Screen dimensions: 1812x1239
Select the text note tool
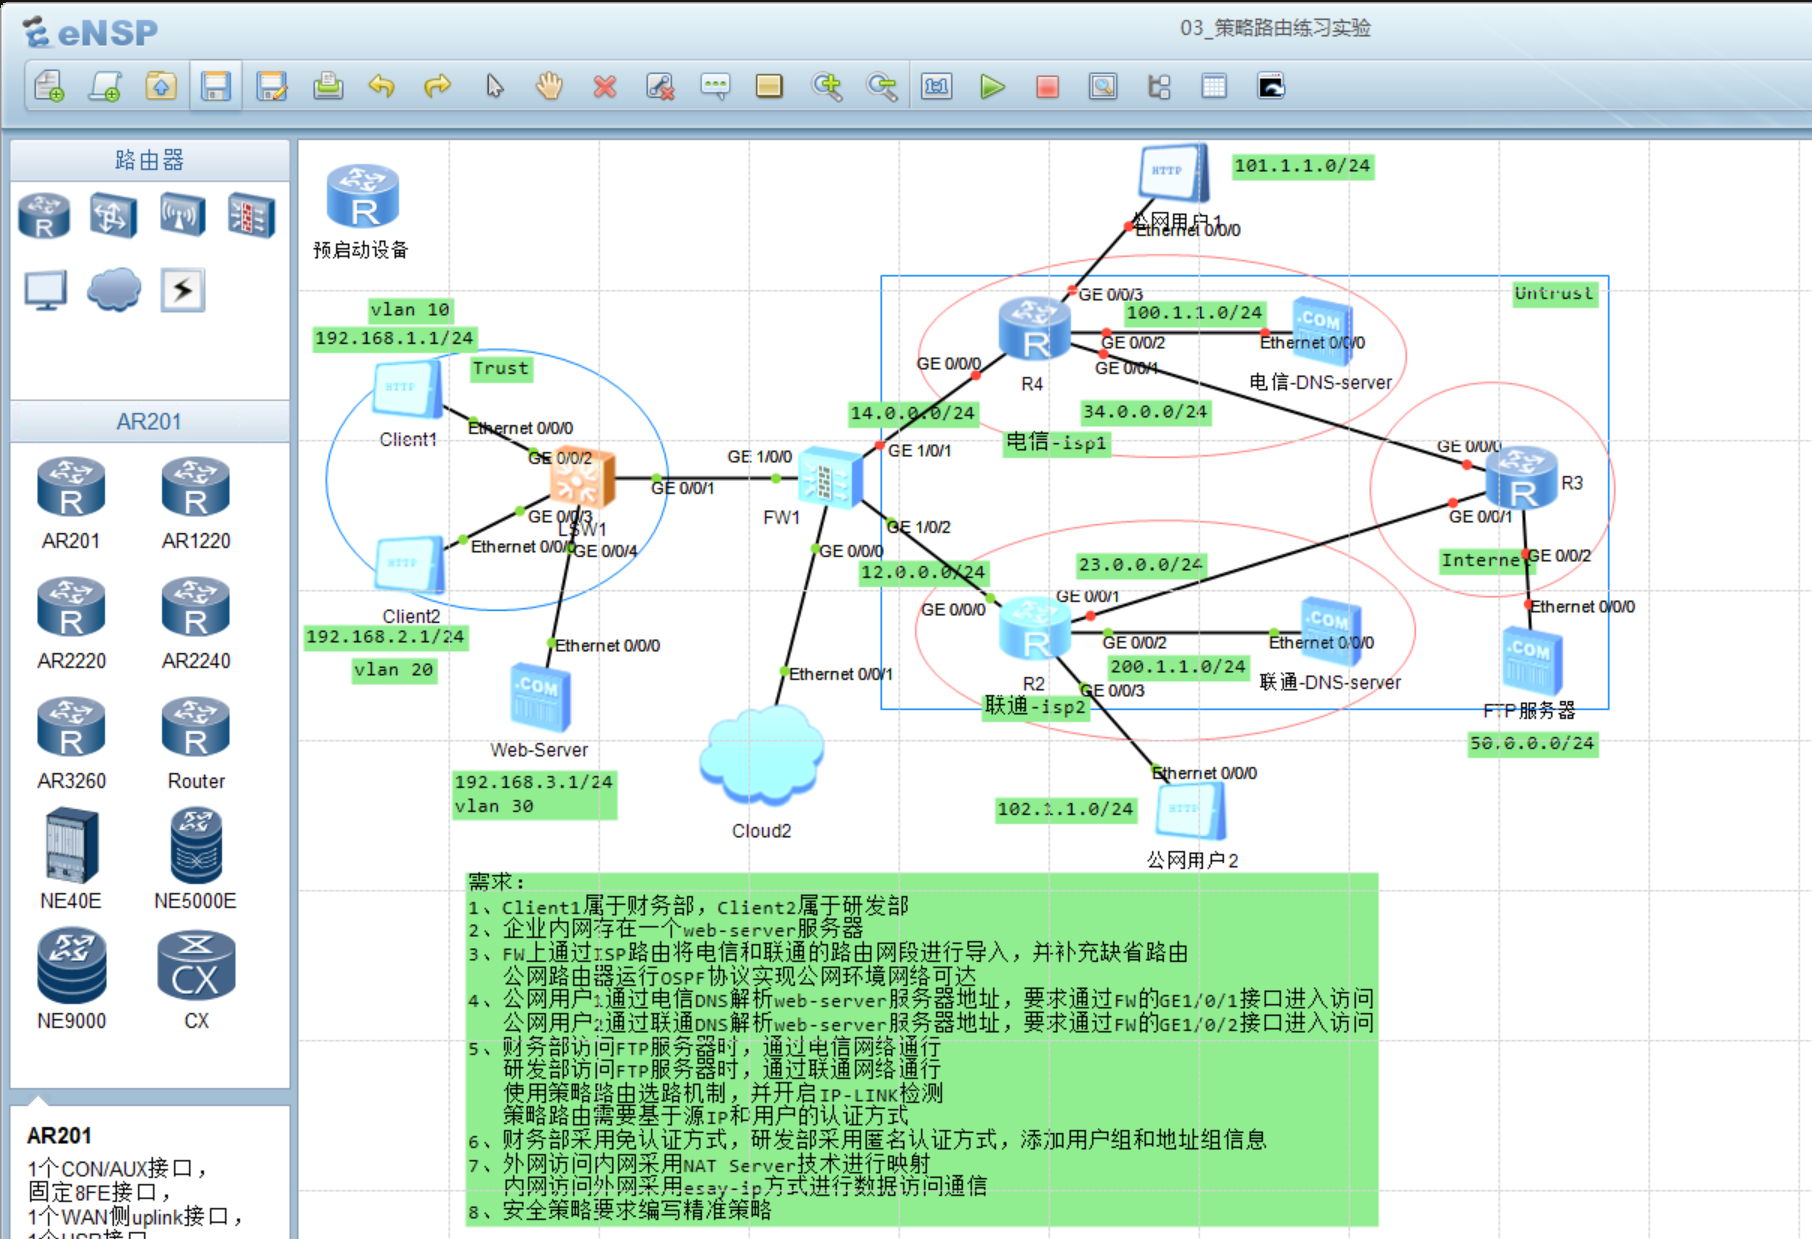tap(715, 87)
